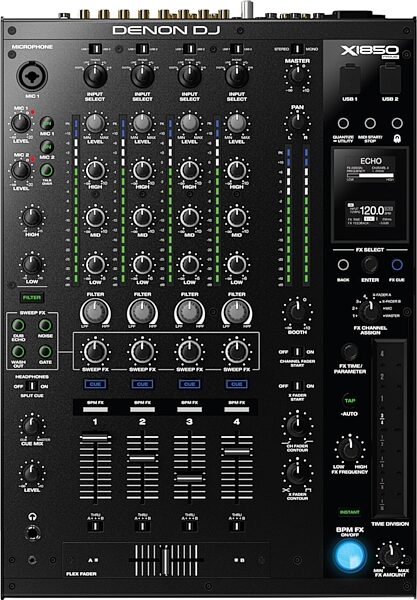Tap the TAP tempo button
The height and width of the screenshot is (600, 417).
(x=349, y=401)
